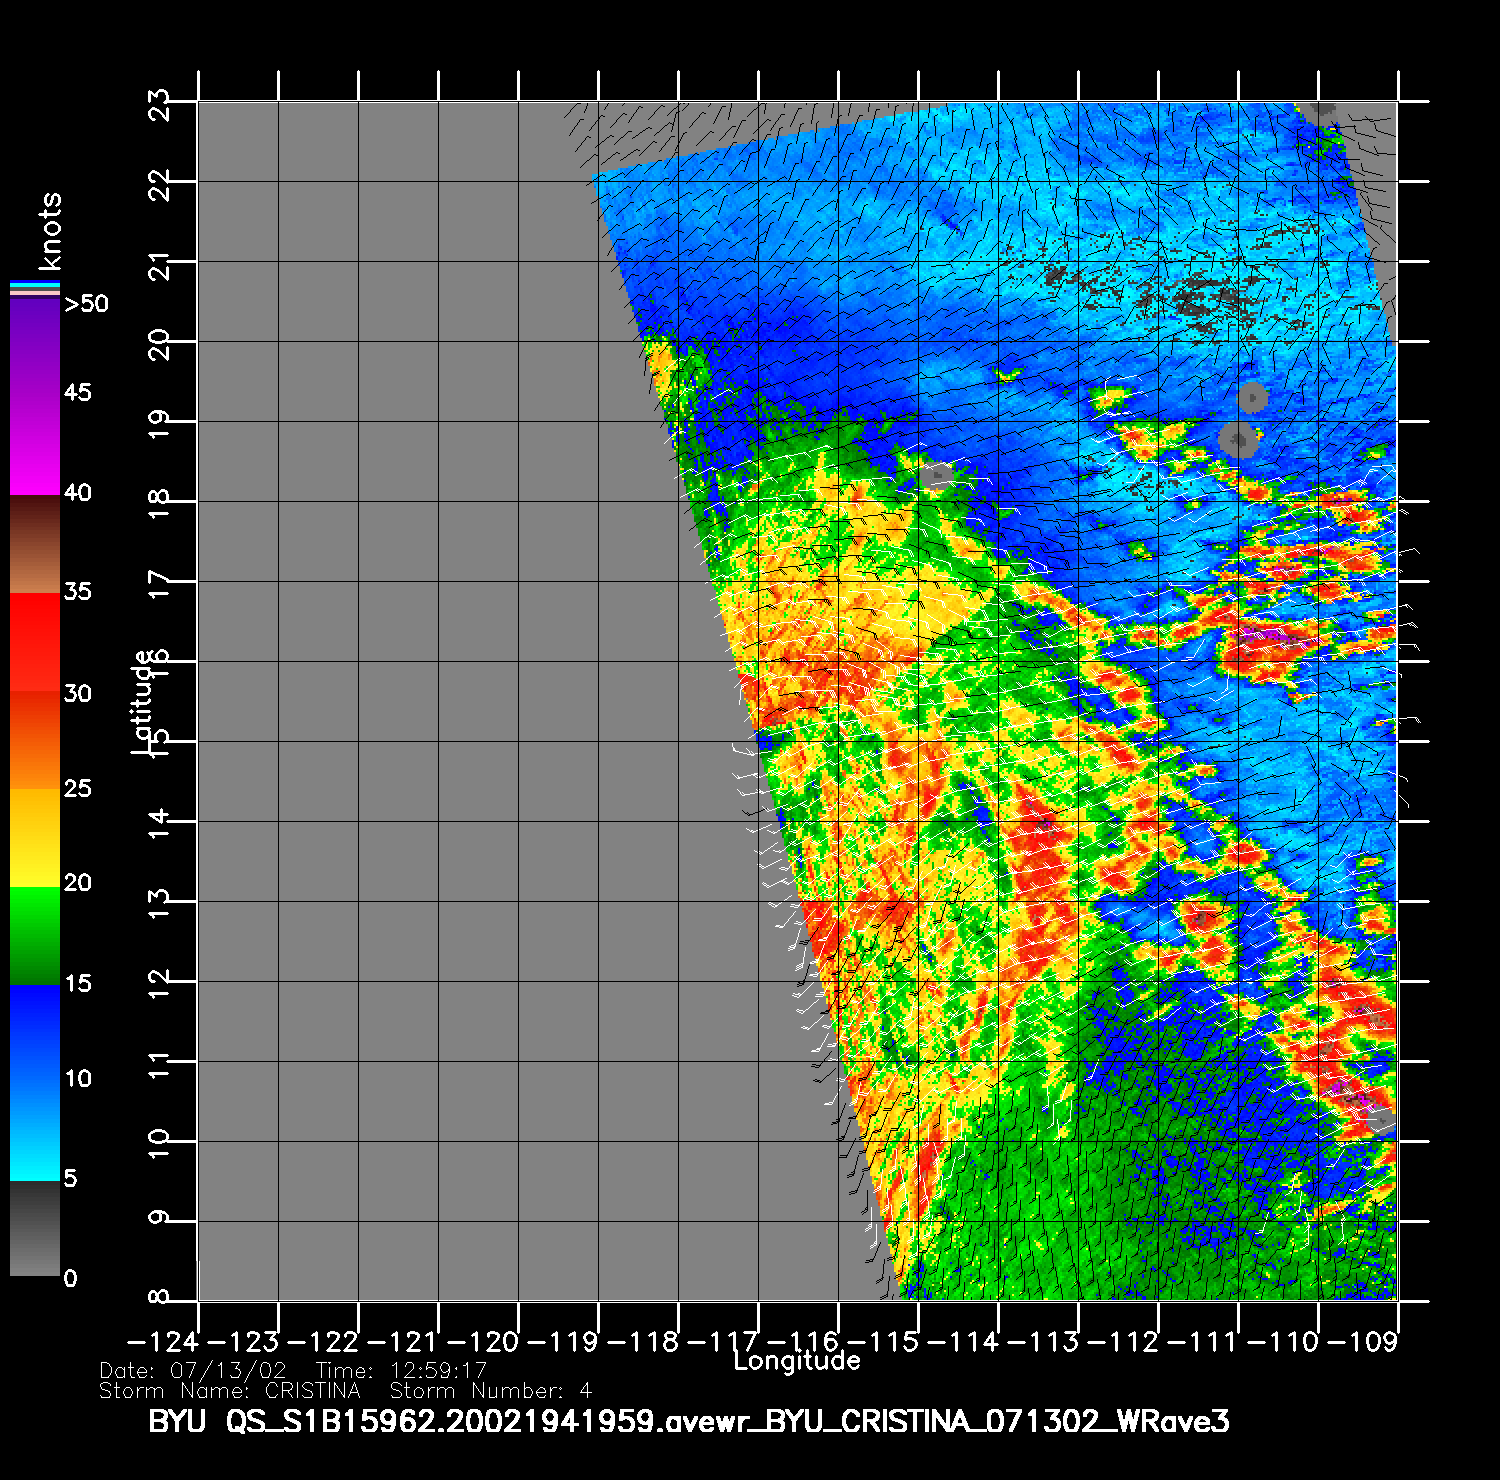Click the -124 longitude tick label
This screenshot has height=1480, width=1500.
[164, 1341]
